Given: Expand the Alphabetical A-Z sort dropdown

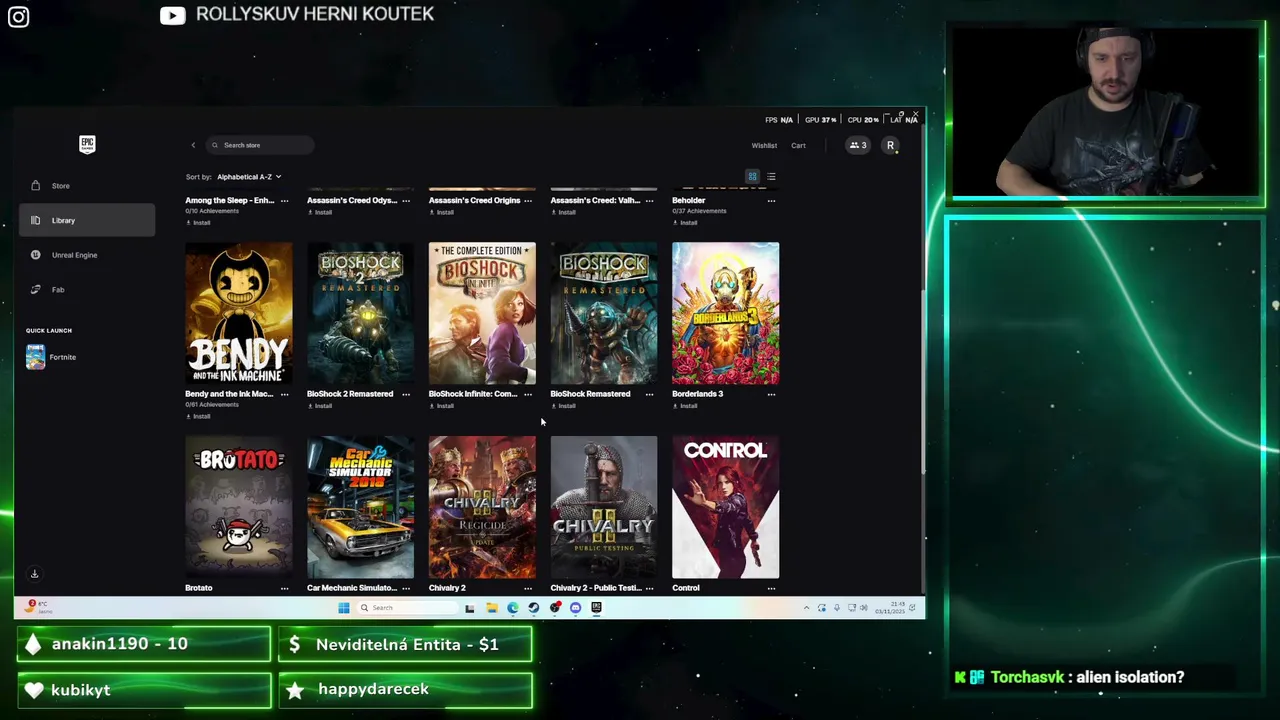Looking at the screenshot, I should point(249,177).
